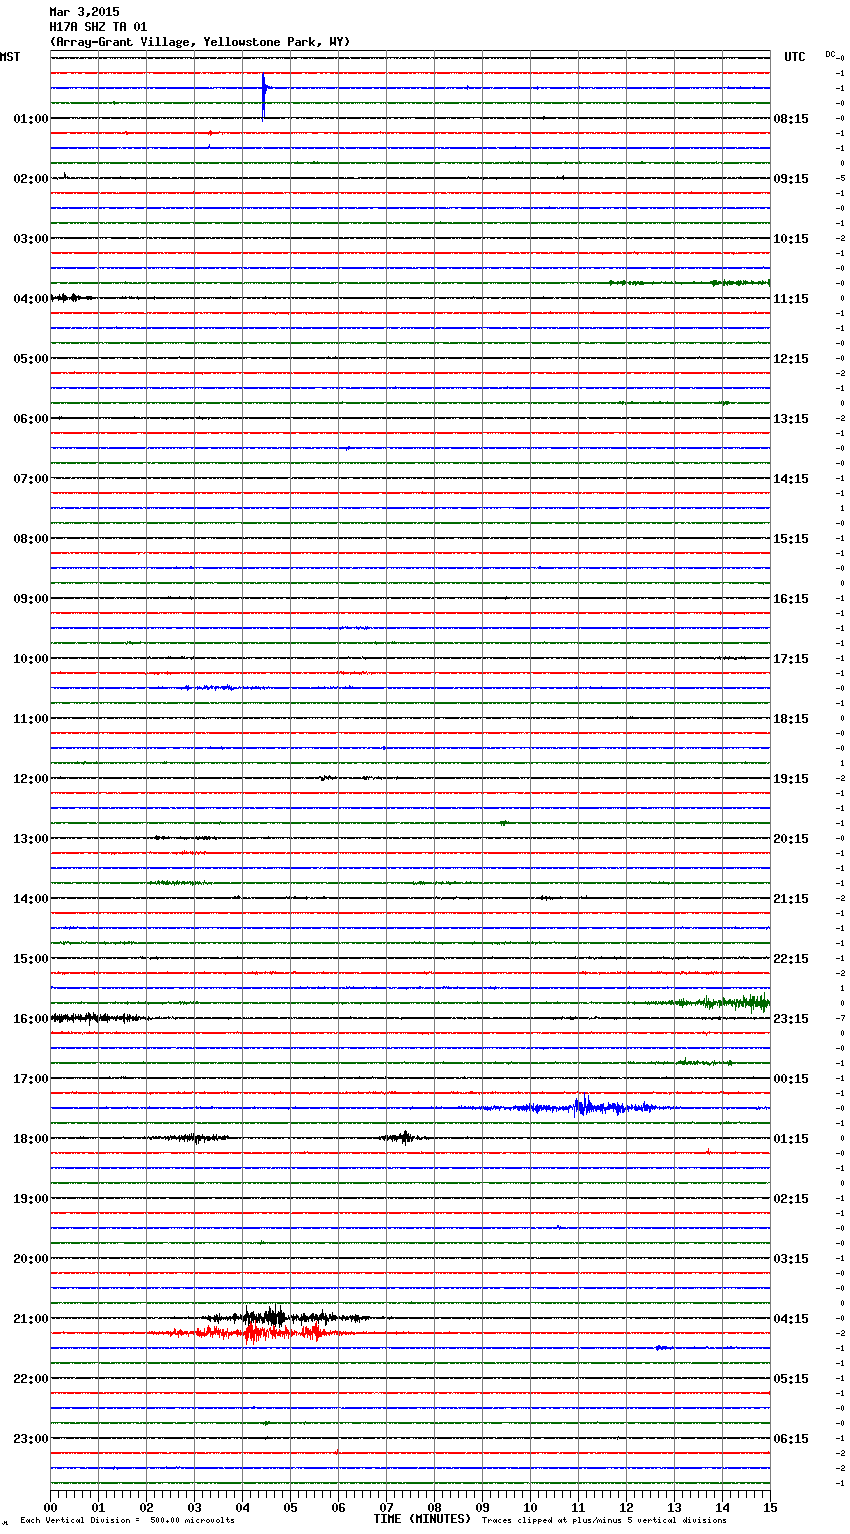Click the 10:15 UTC time label

pos(791,239)
